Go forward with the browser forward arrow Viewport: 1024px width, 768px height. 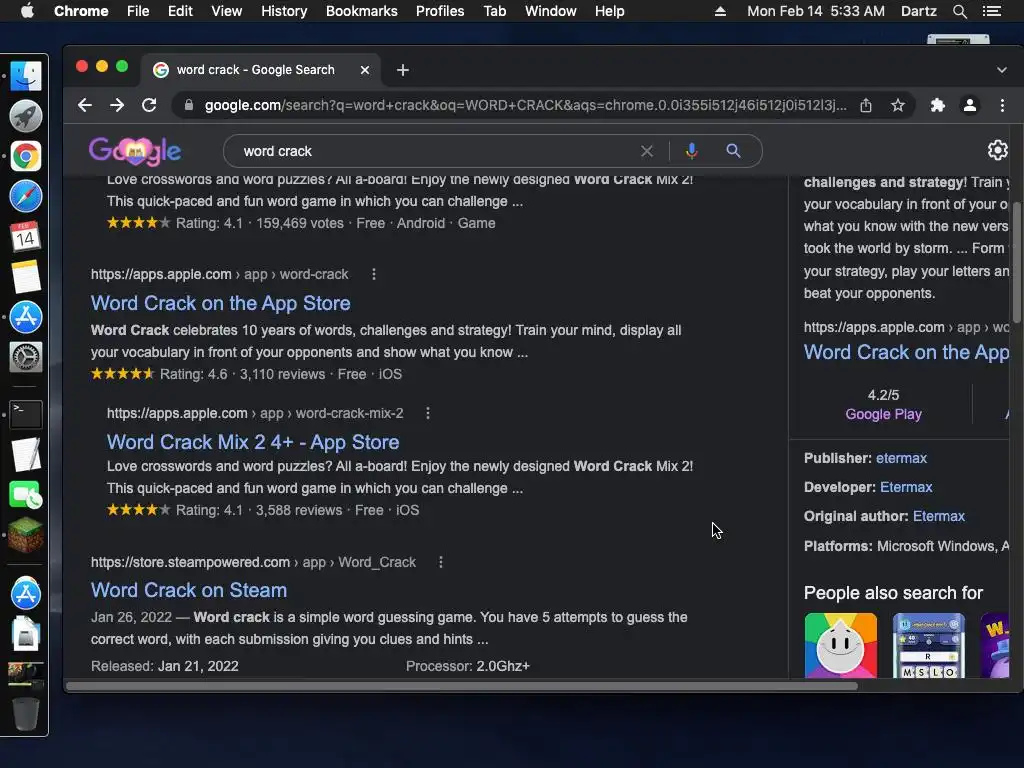[x=117, y=105]
